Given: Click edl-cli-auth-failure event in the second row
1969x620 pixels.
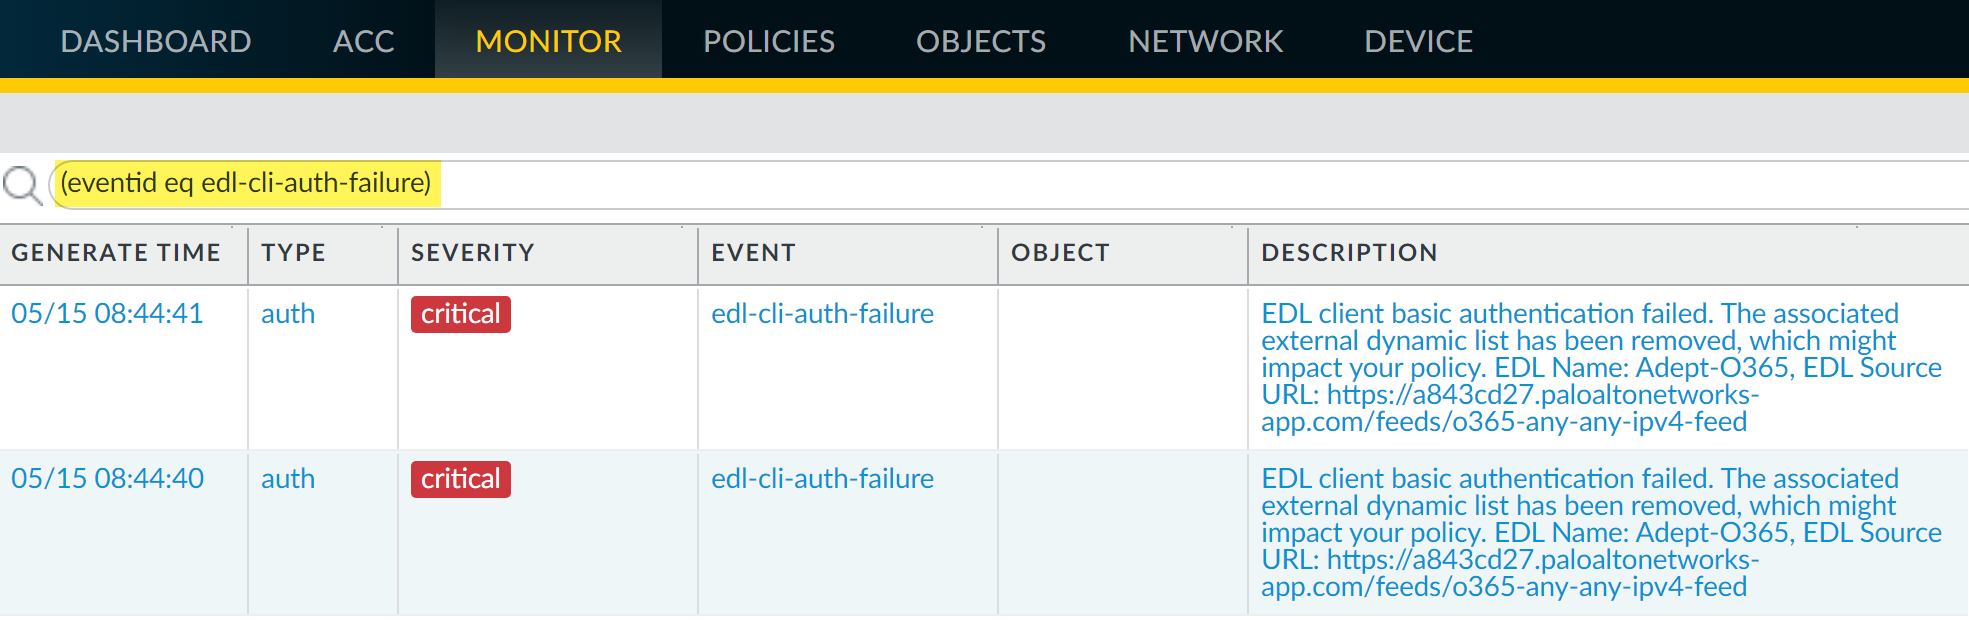Looking at the screenshot, I should tap(822, 479).
